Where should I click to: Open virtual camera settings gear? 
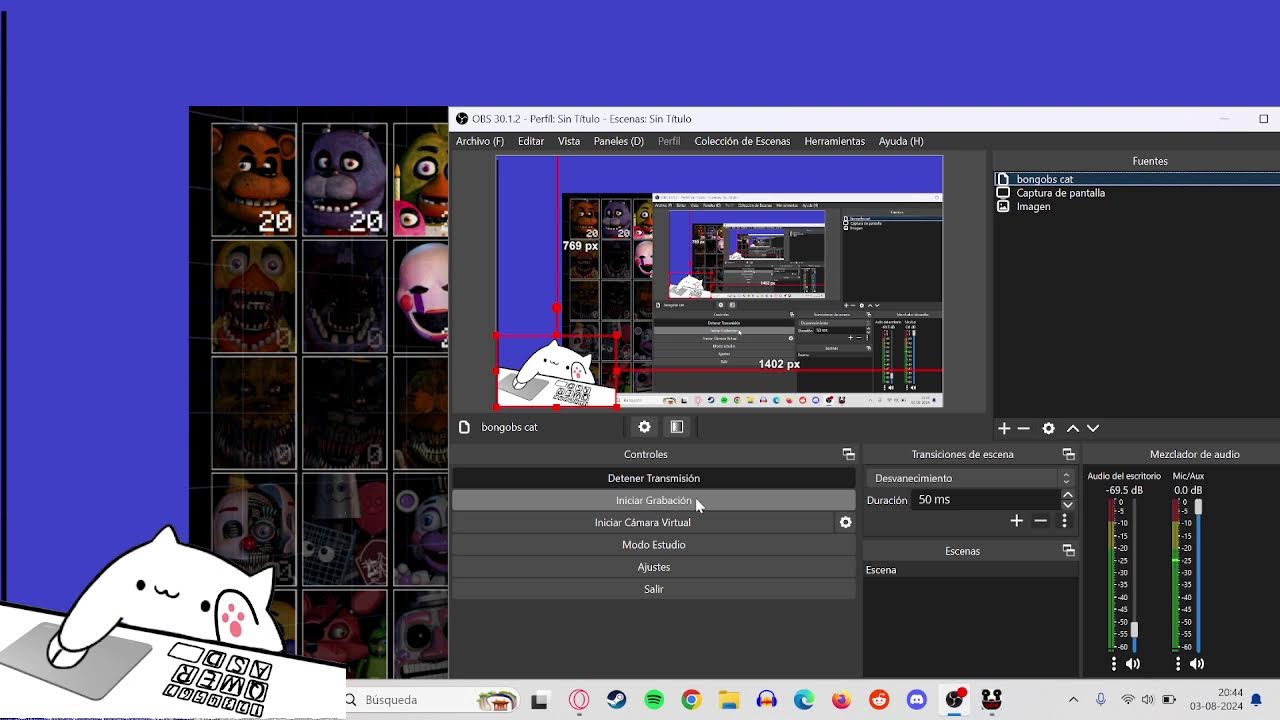[x=846, y=522]
